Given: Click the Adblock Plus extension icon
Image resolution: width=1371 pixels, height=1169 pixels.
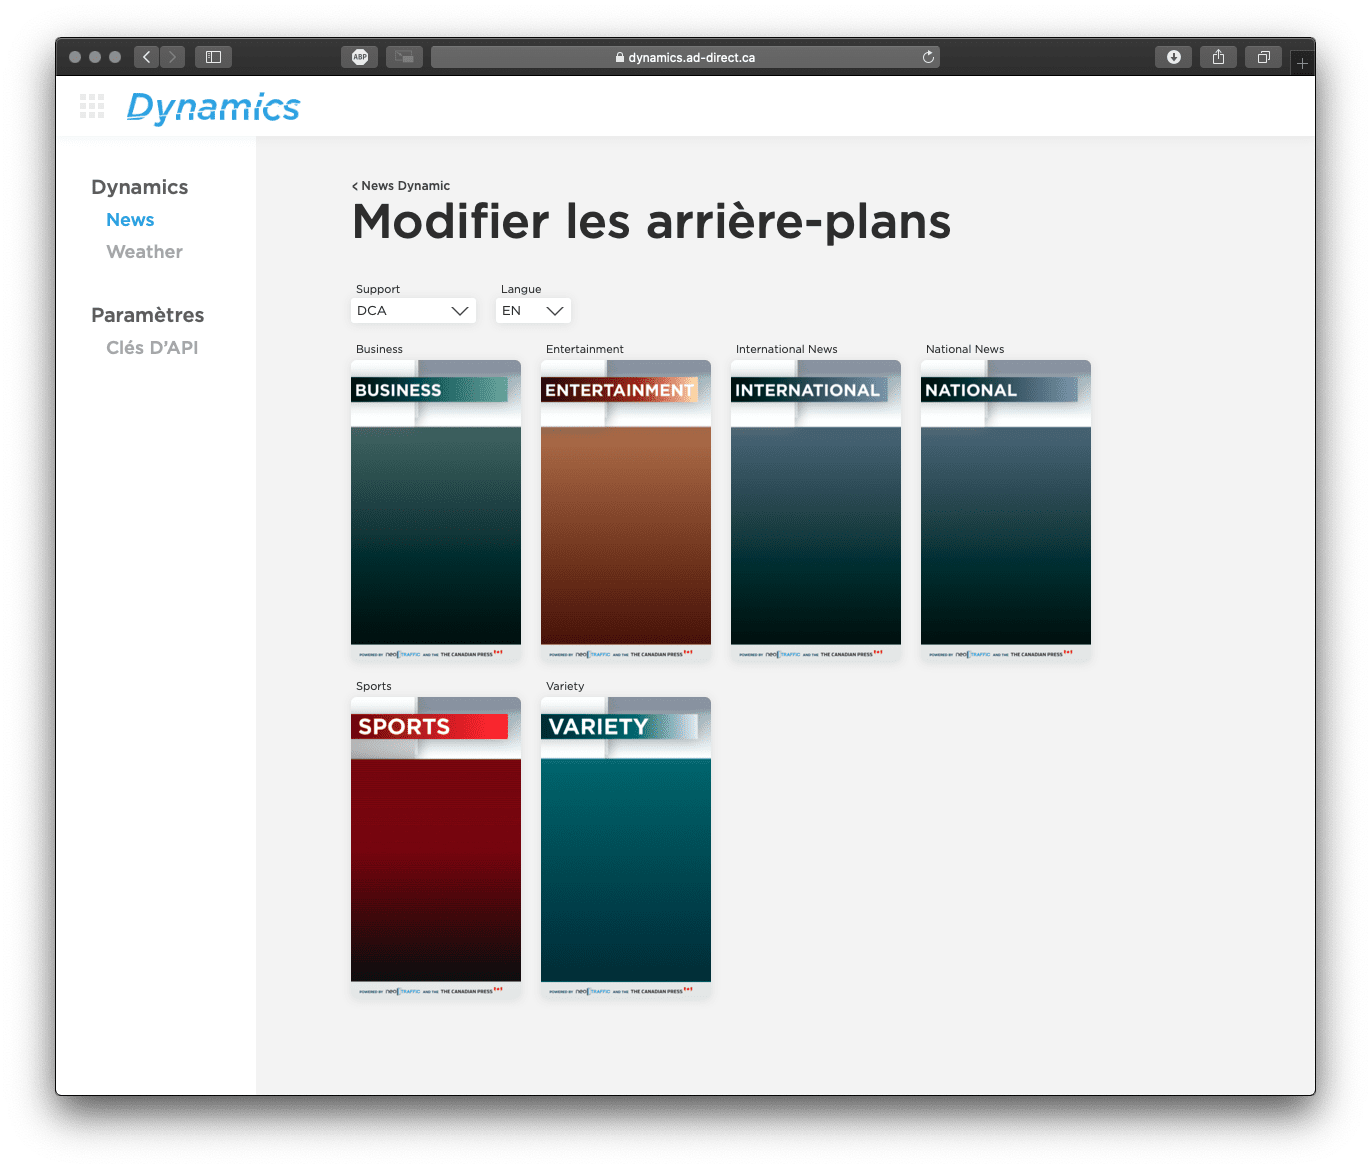Looking at the screenshot, I should point(360,57).
